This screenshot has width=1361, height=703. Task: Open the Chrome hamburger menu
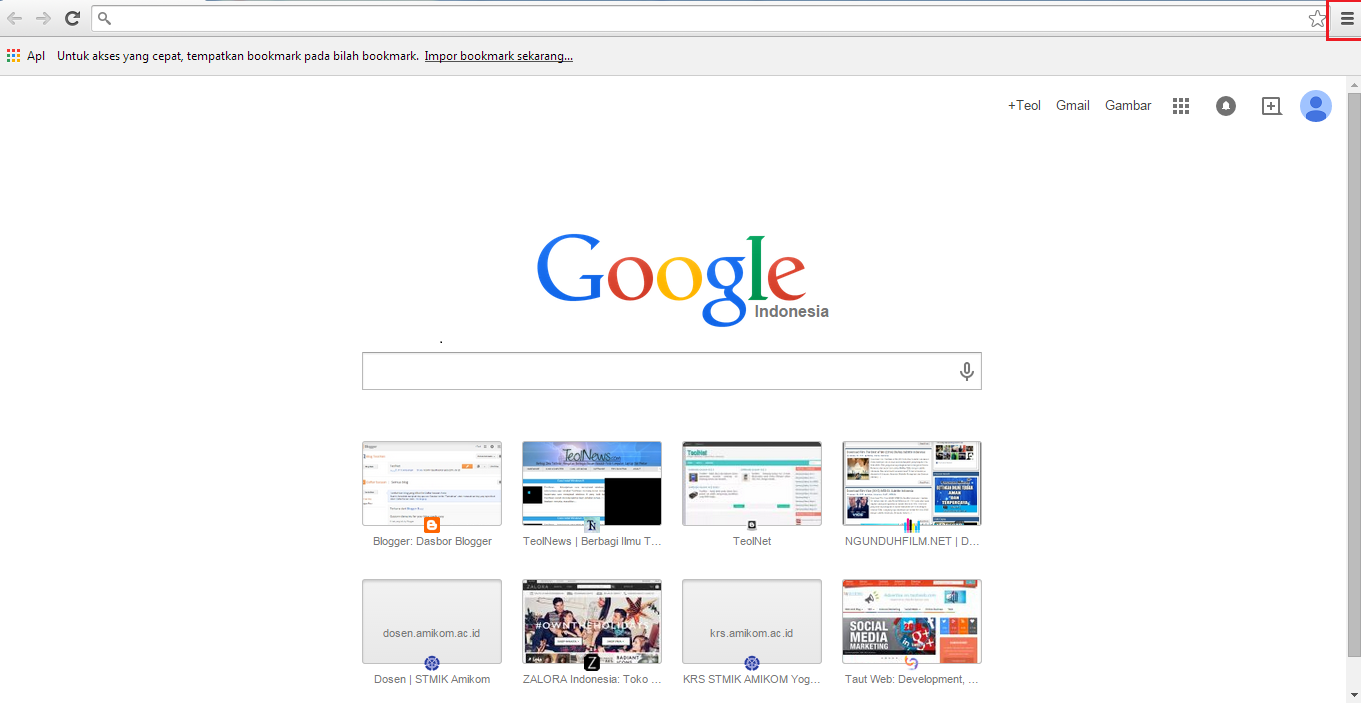pos(1347,18)
